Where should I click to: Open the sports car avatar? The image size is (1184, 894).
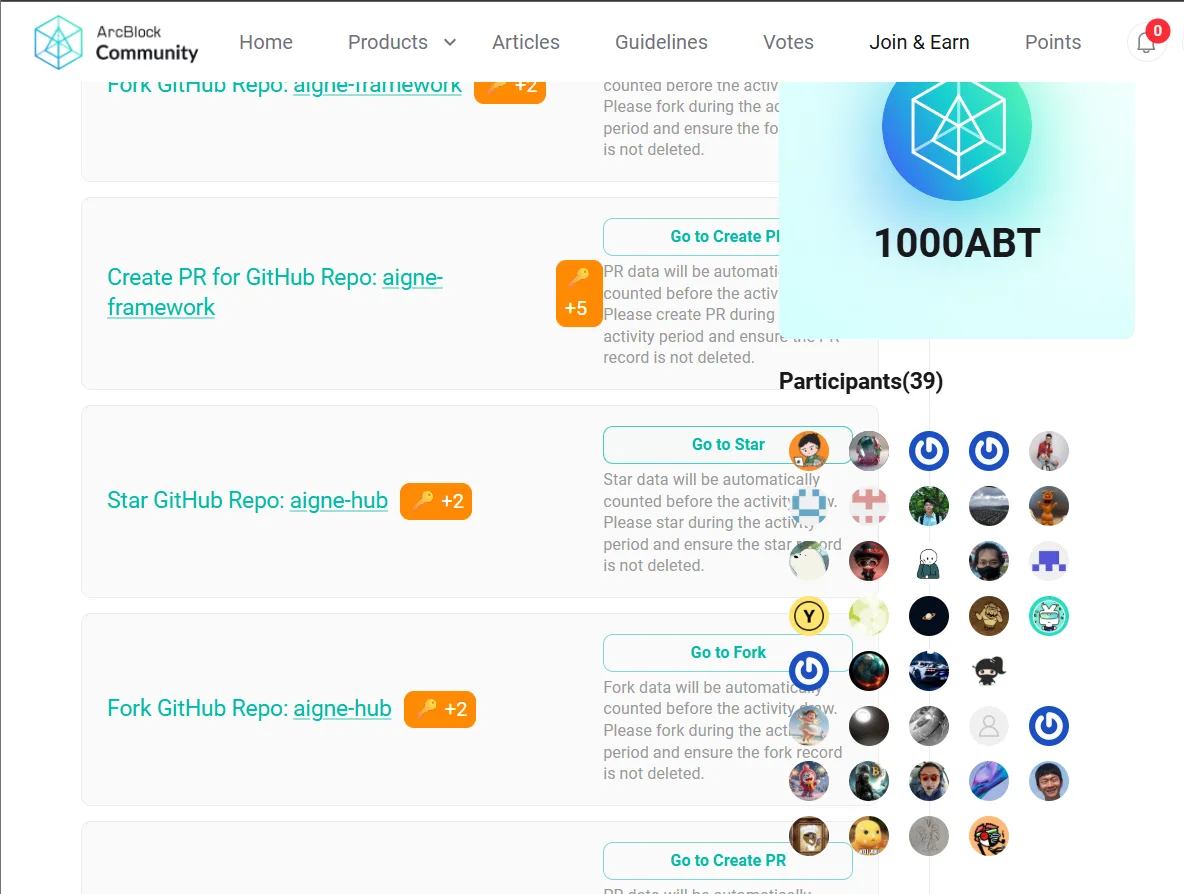929,671
